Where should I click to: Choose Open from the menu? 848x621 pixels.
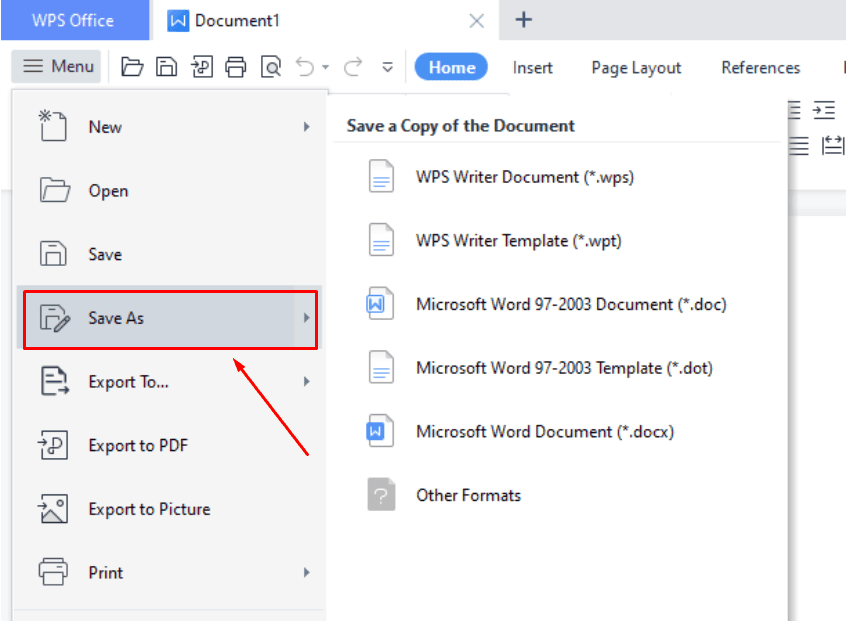pos(169,190)
